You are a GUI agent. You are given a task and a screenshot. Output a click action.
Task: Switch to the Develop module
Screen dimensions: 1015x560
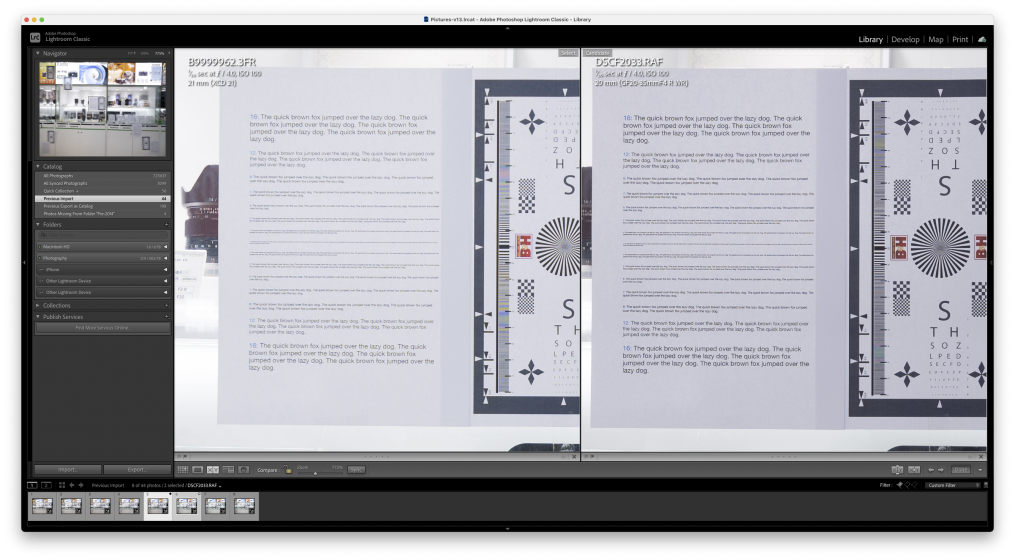pyautogui.click(x=904, y=39)
